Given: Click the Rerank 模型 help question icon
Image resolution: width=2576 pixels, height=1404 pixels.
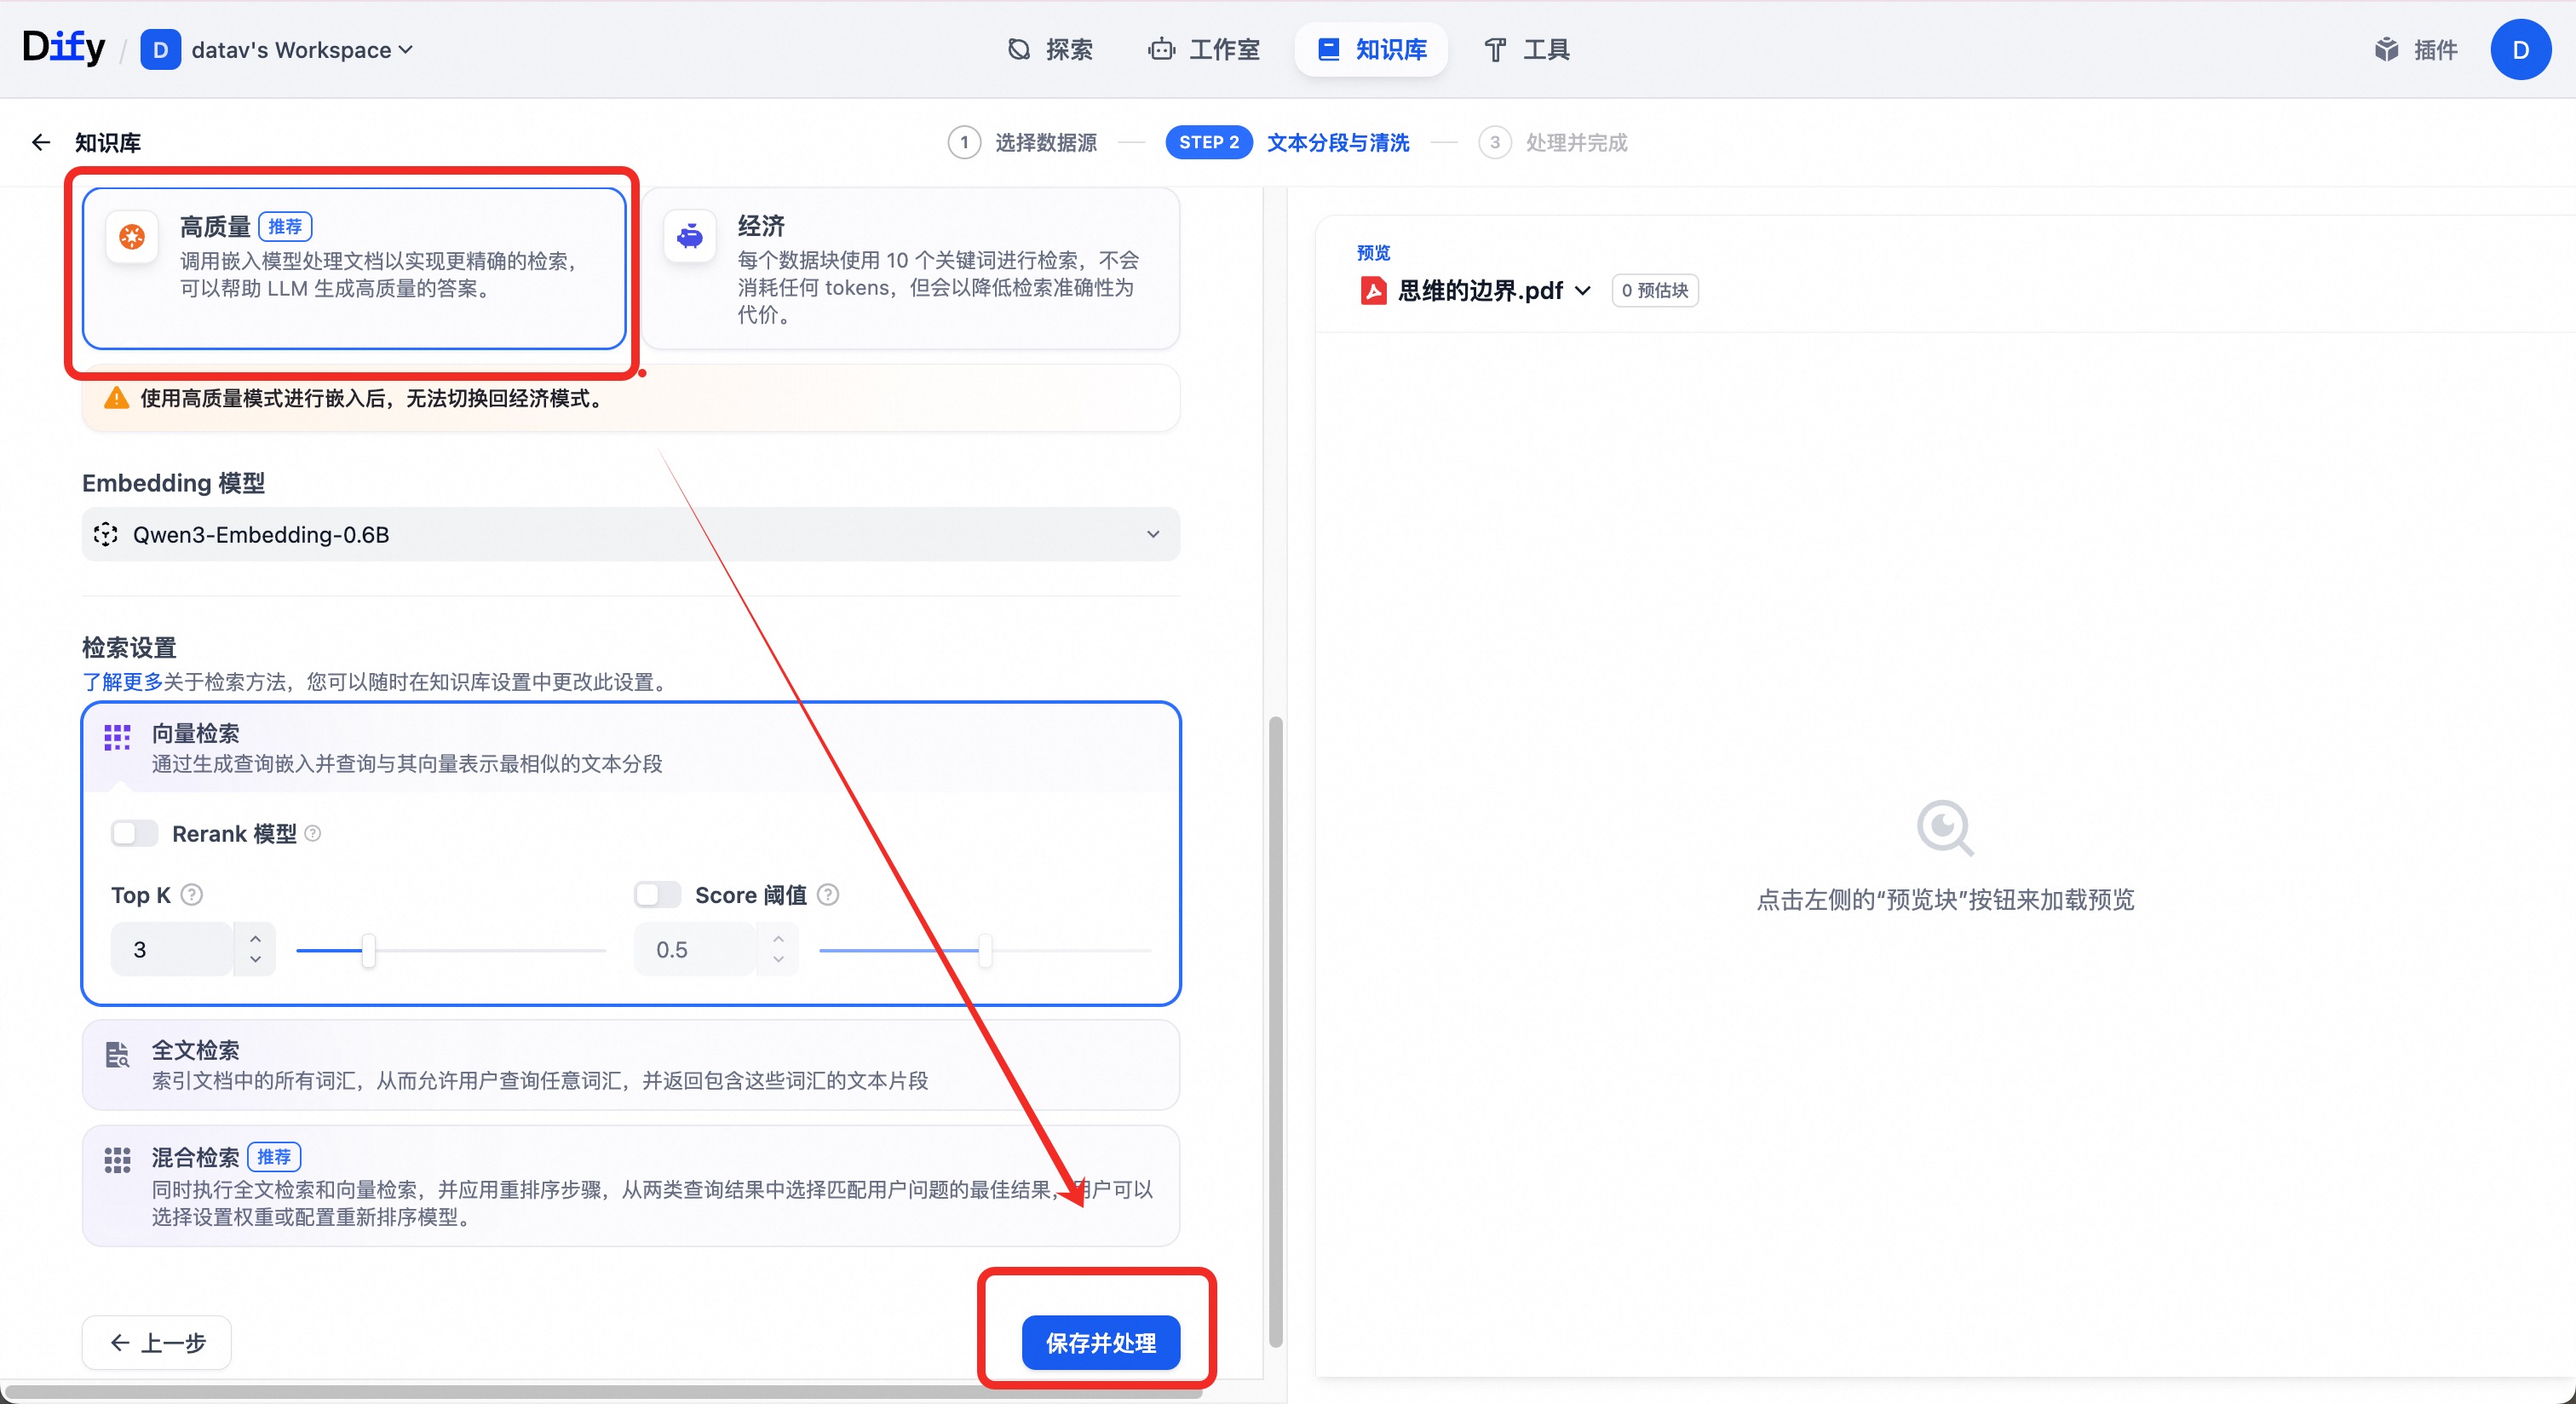Looking at the screenshot, I should coord(313,833).
